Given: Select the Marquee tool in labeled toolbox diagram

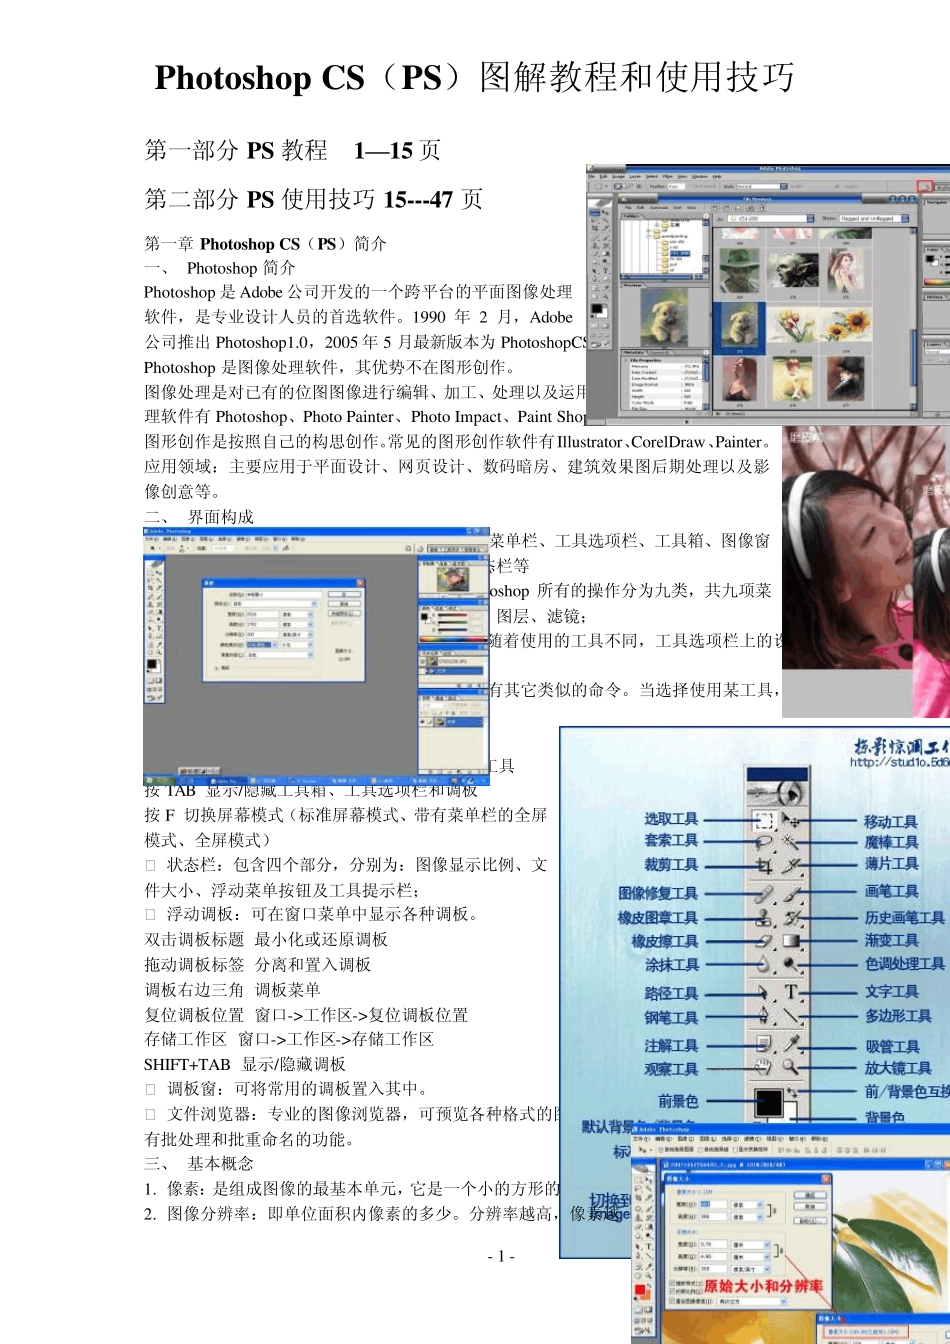Looking at the screenshot, I should [764, 820].
